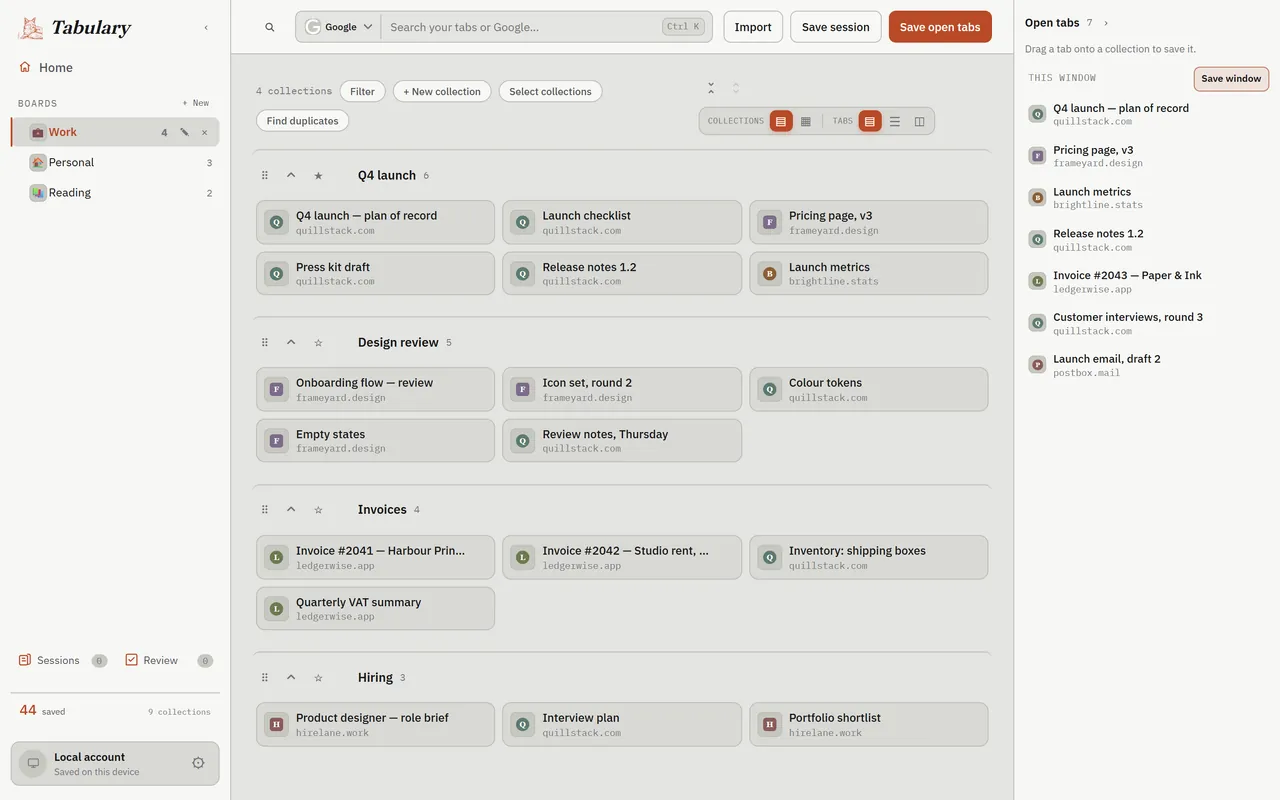
Task: Click the Tabulary fox logo
Action: pos(31,28)
